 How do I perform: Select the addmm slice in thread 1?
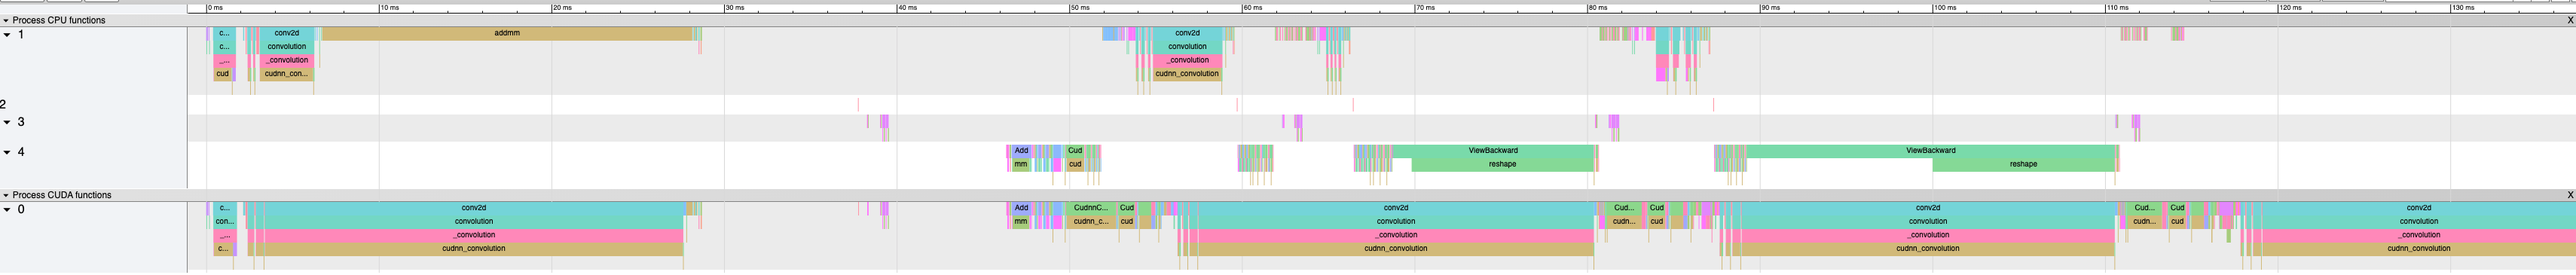click(x=507, y=33)
